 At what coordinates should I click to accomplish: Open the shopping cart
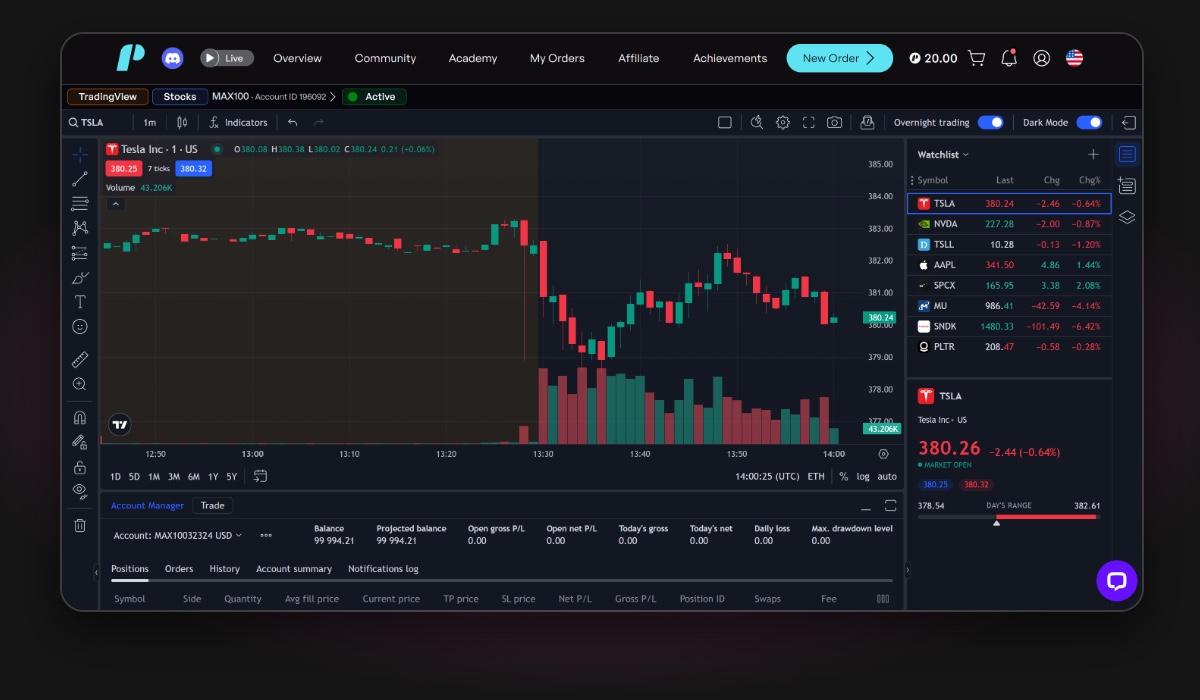976,58
